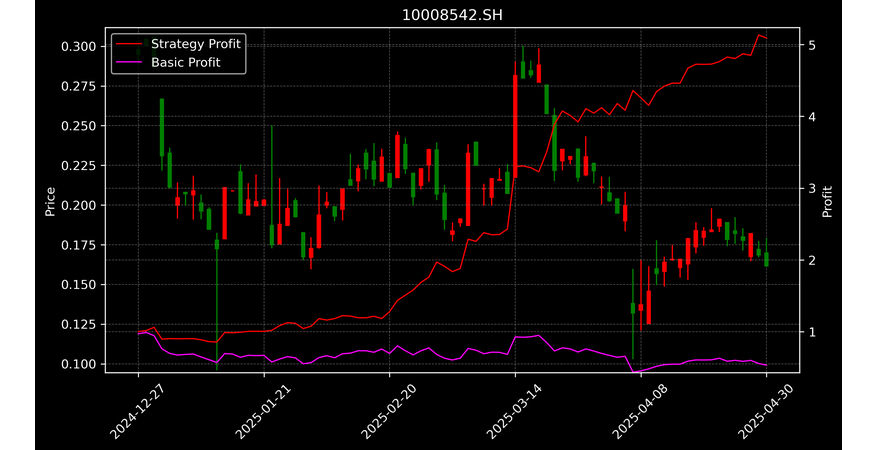Image resolution: width=878 pixels, height=450 pixels.
Task: Click the 0.225 price tick label
Action: pyautogui.click(x=79, y=166)
